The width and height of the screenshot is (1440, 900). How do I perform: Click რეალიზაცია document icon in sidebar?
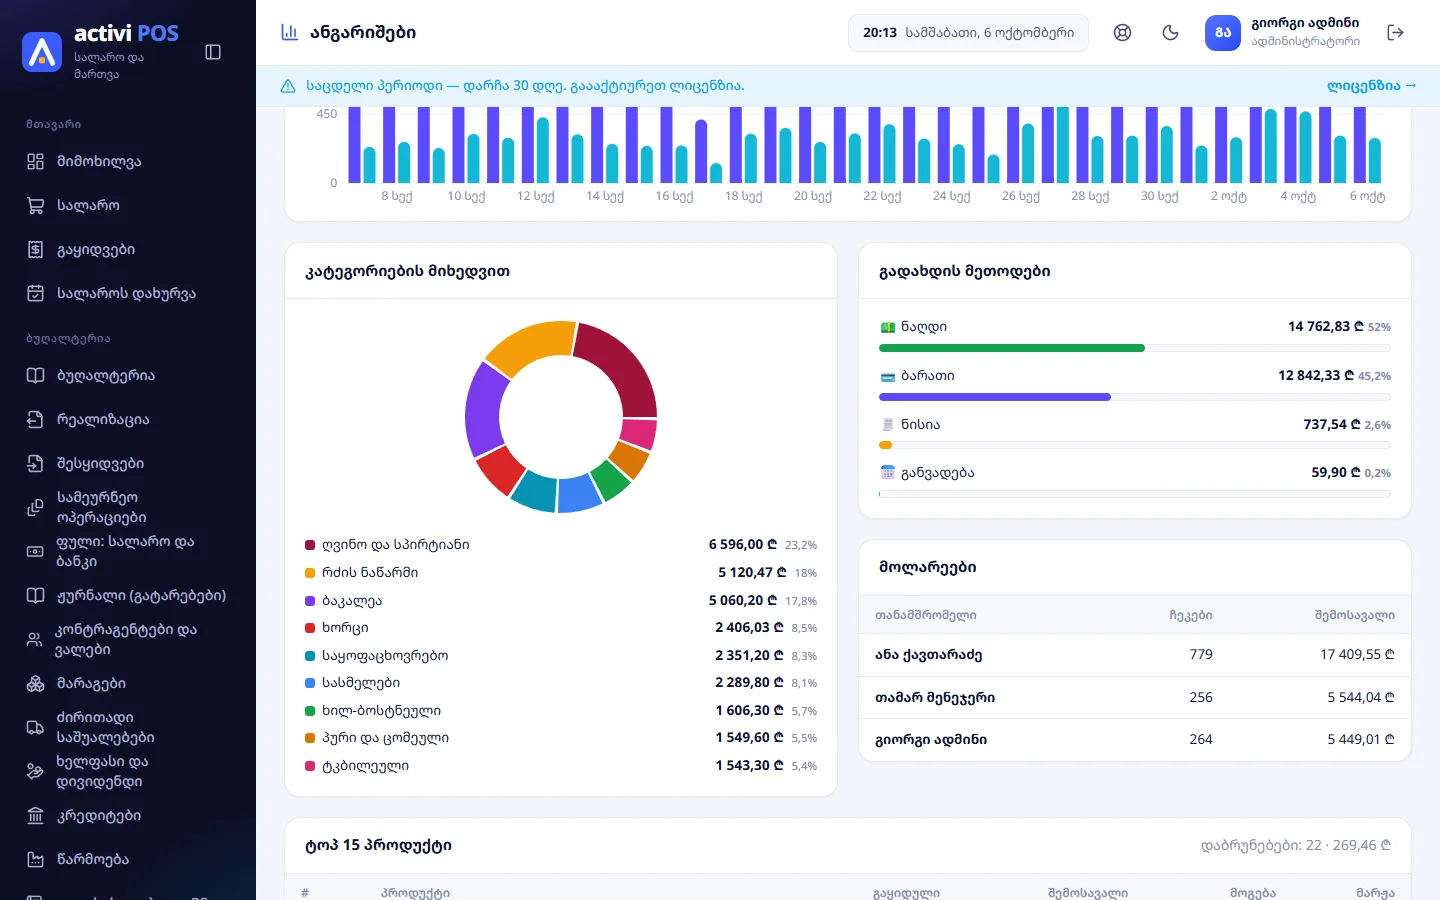click(35, 420)
